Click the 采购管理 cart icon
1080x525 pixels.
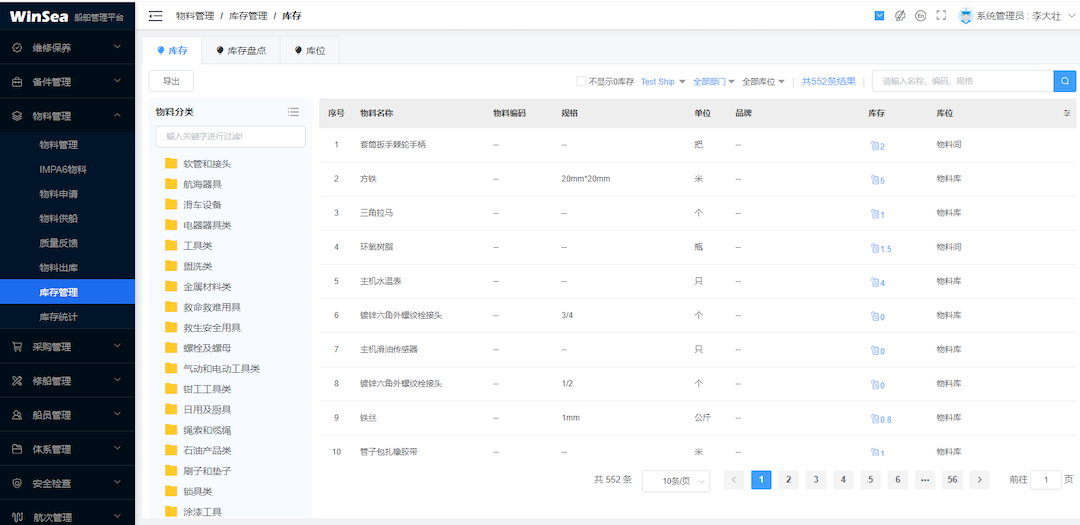click(17, 347)
